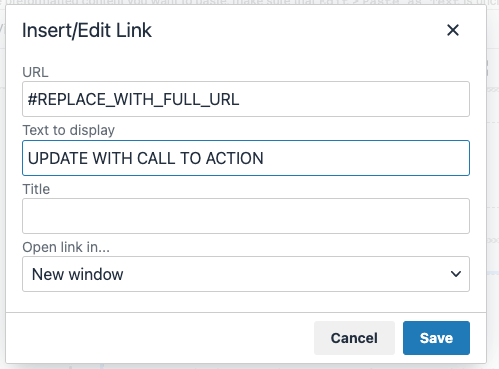The width and height of the screenshot is (499, 369).
Task: Save the link settings
Action: pos(436,338)
